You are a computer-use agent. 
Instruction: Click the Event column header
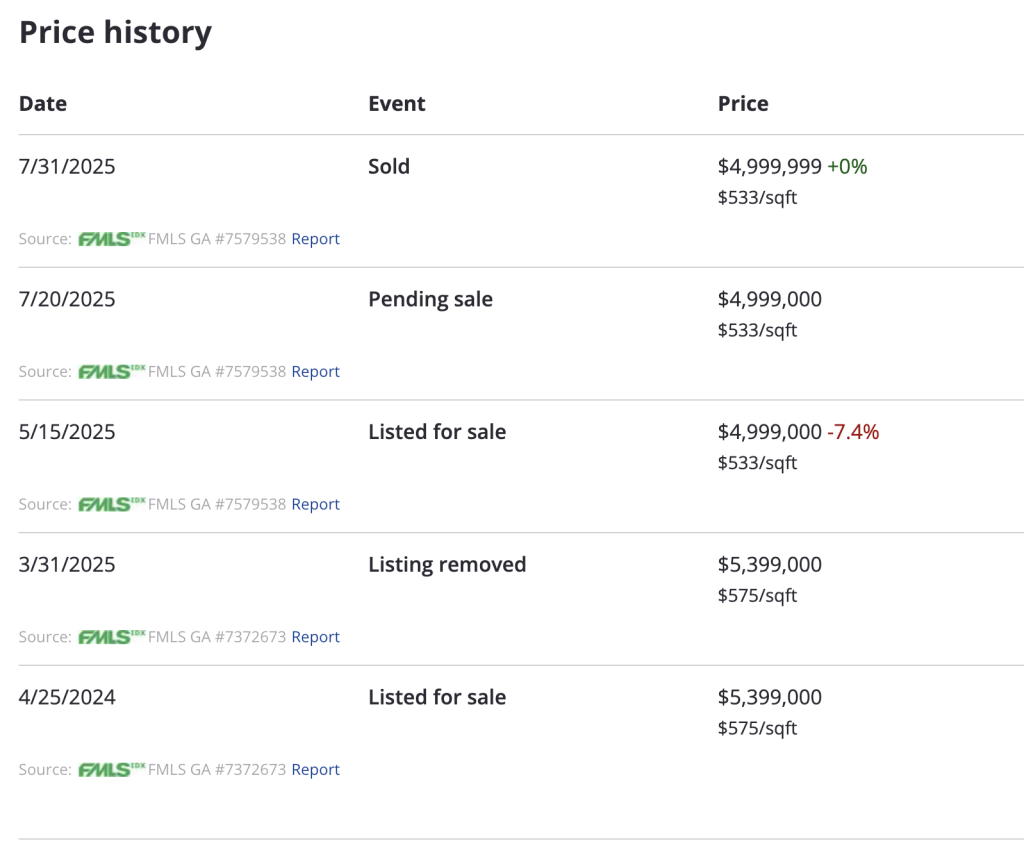point(396,104)
